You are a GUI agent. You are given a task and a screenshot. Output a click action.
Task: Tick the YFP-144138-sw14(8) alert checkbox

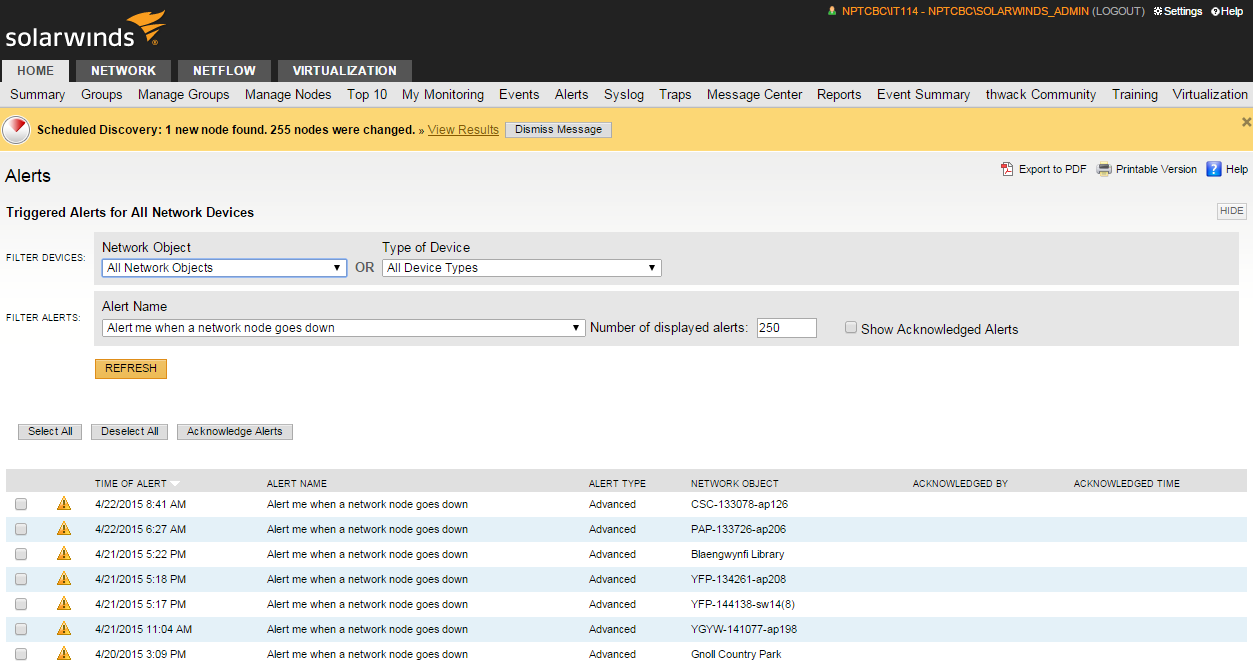[21, 604]
